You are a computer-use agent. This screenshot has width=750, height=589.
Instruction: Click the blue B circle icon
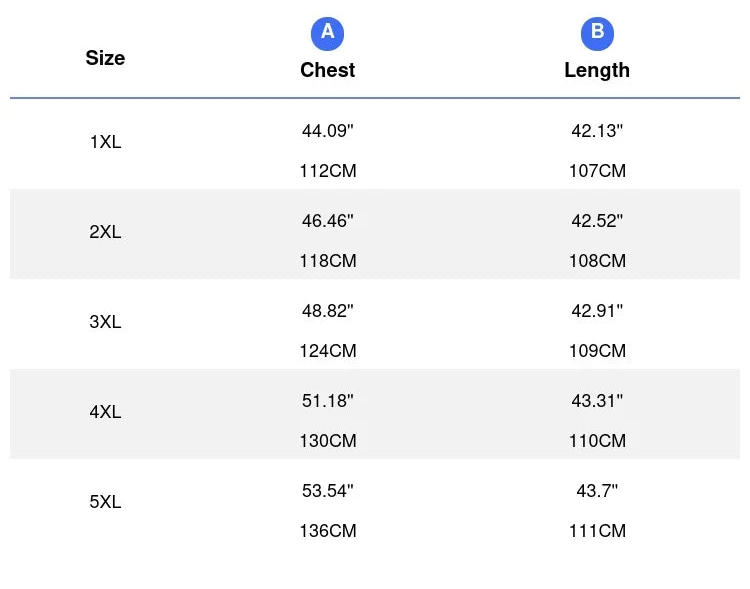point(597,34)
